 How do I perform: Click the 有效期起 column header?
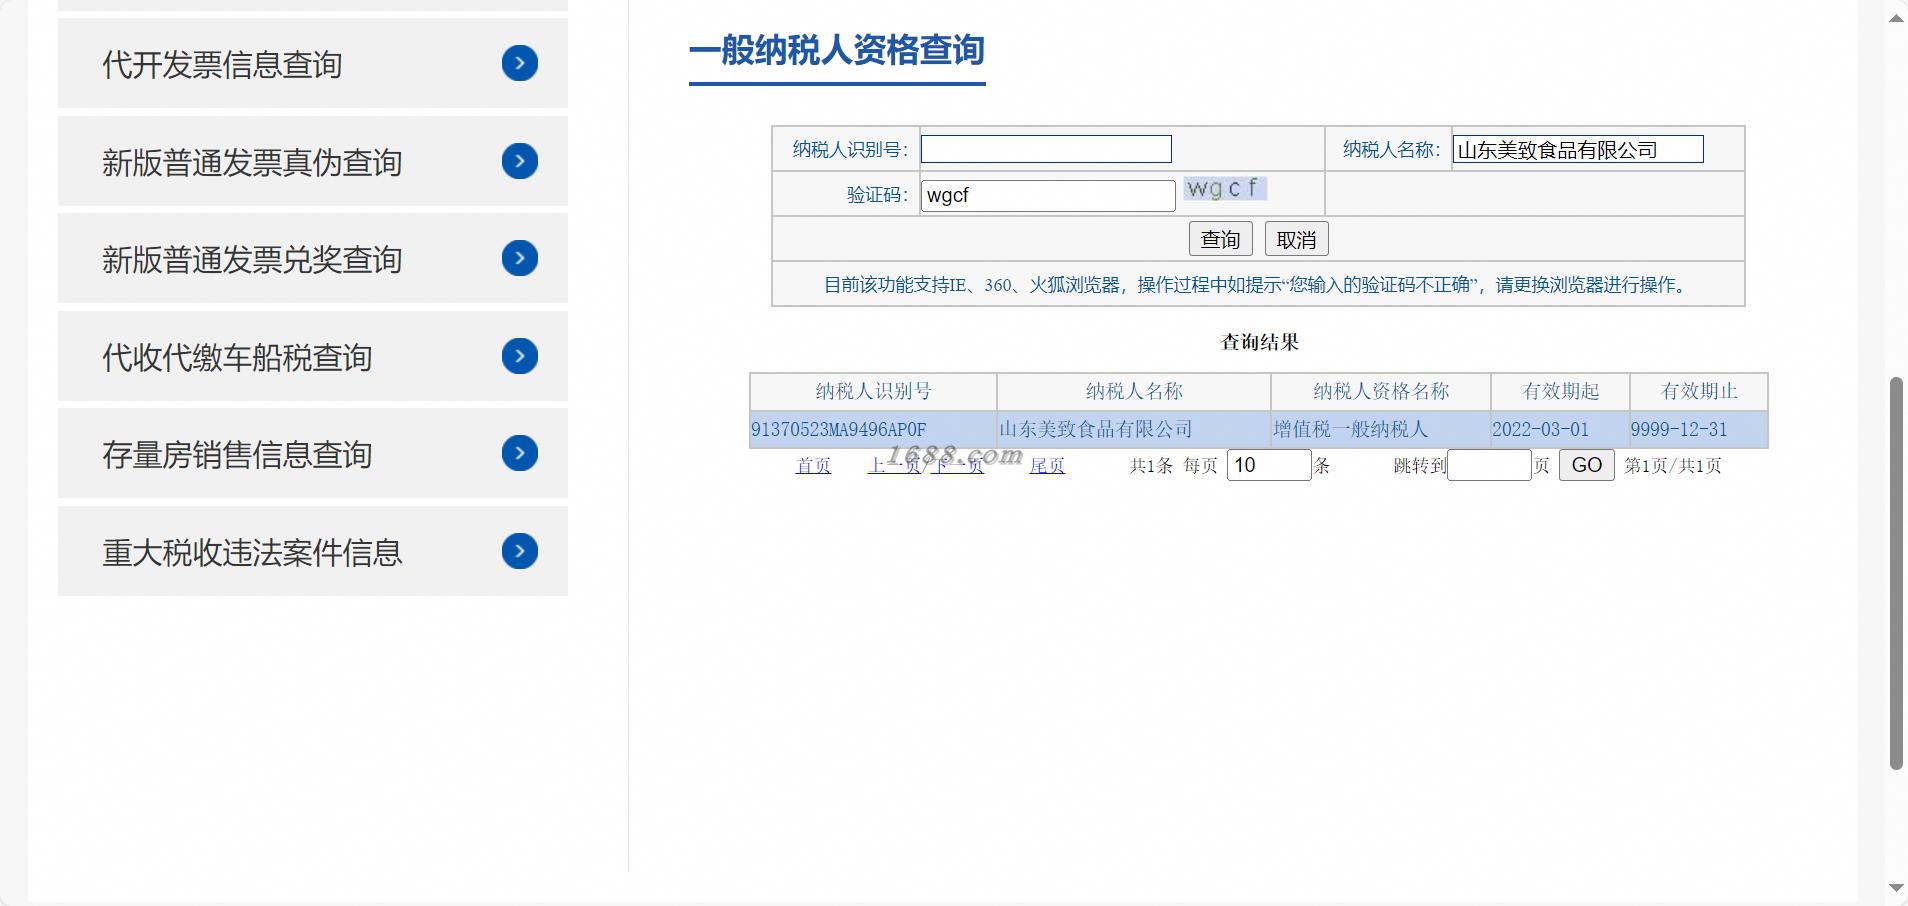[x=1560, y=391]
